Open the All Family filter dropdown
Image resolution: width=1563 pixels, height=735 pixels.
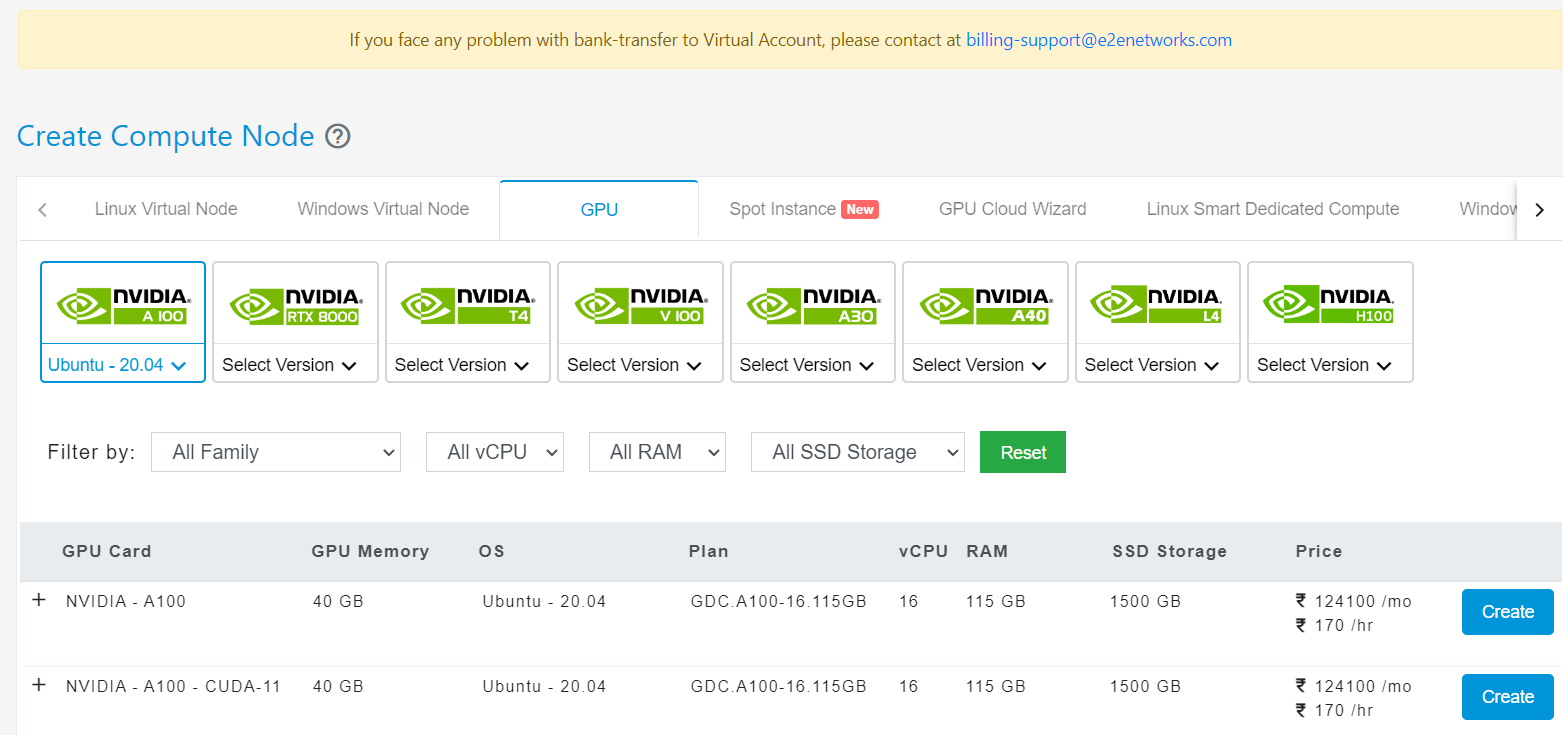click(276, 452)
